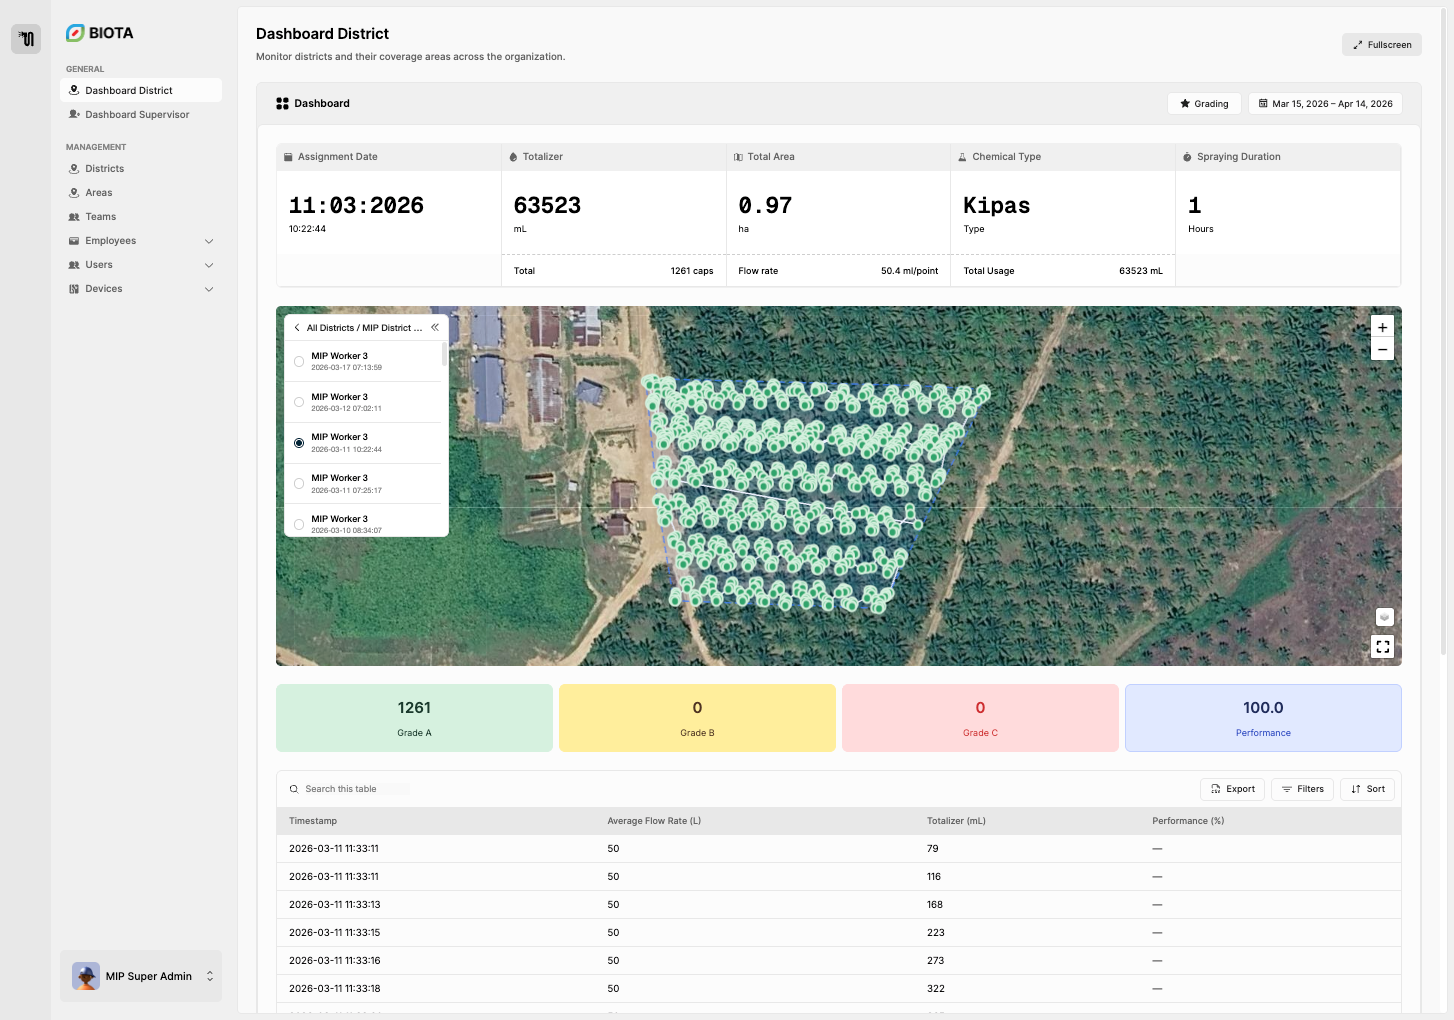
Task: Open the map layers selector icon
Action: (x=1384, y=617)
